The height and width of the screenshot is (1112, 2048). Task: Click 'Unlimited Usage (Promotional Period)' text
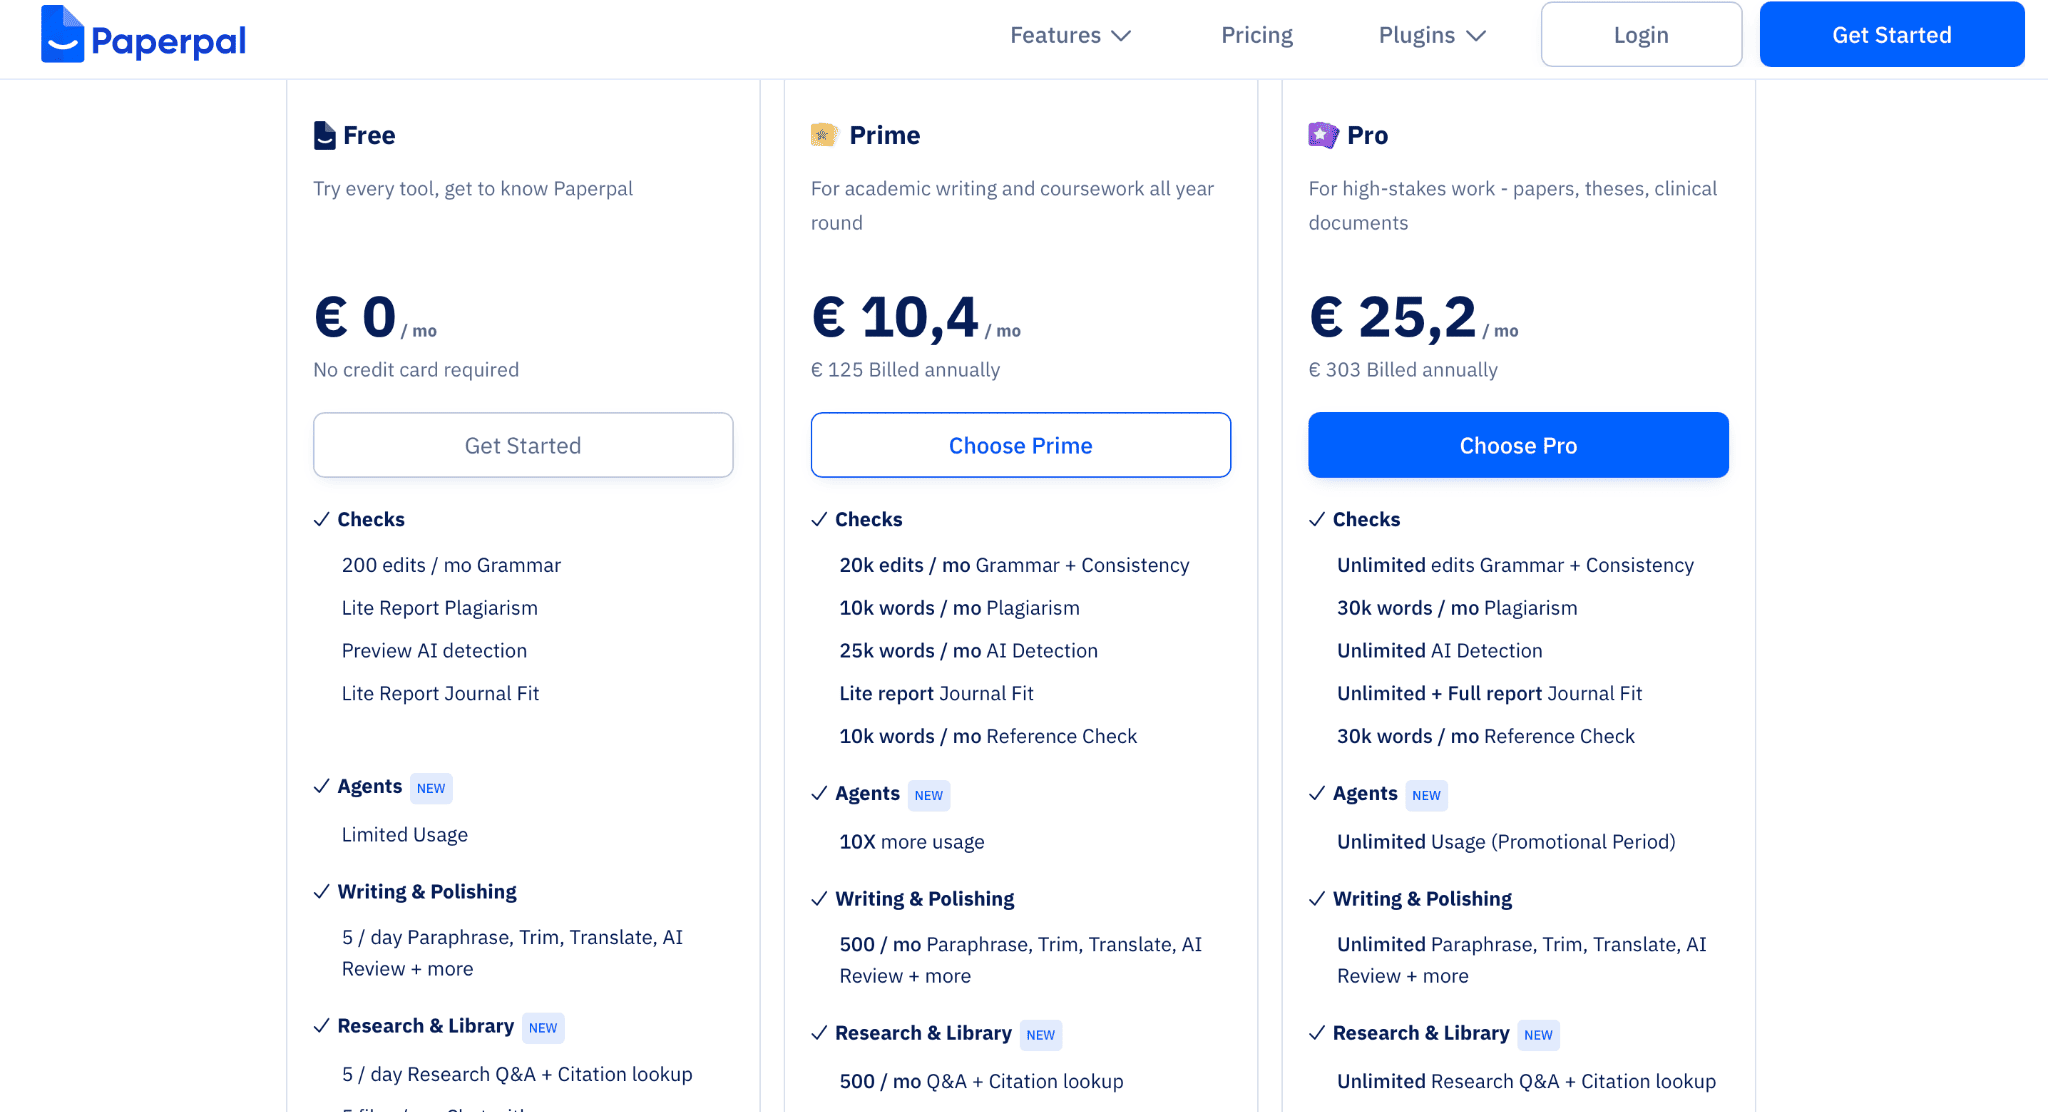coord(1506,842)
